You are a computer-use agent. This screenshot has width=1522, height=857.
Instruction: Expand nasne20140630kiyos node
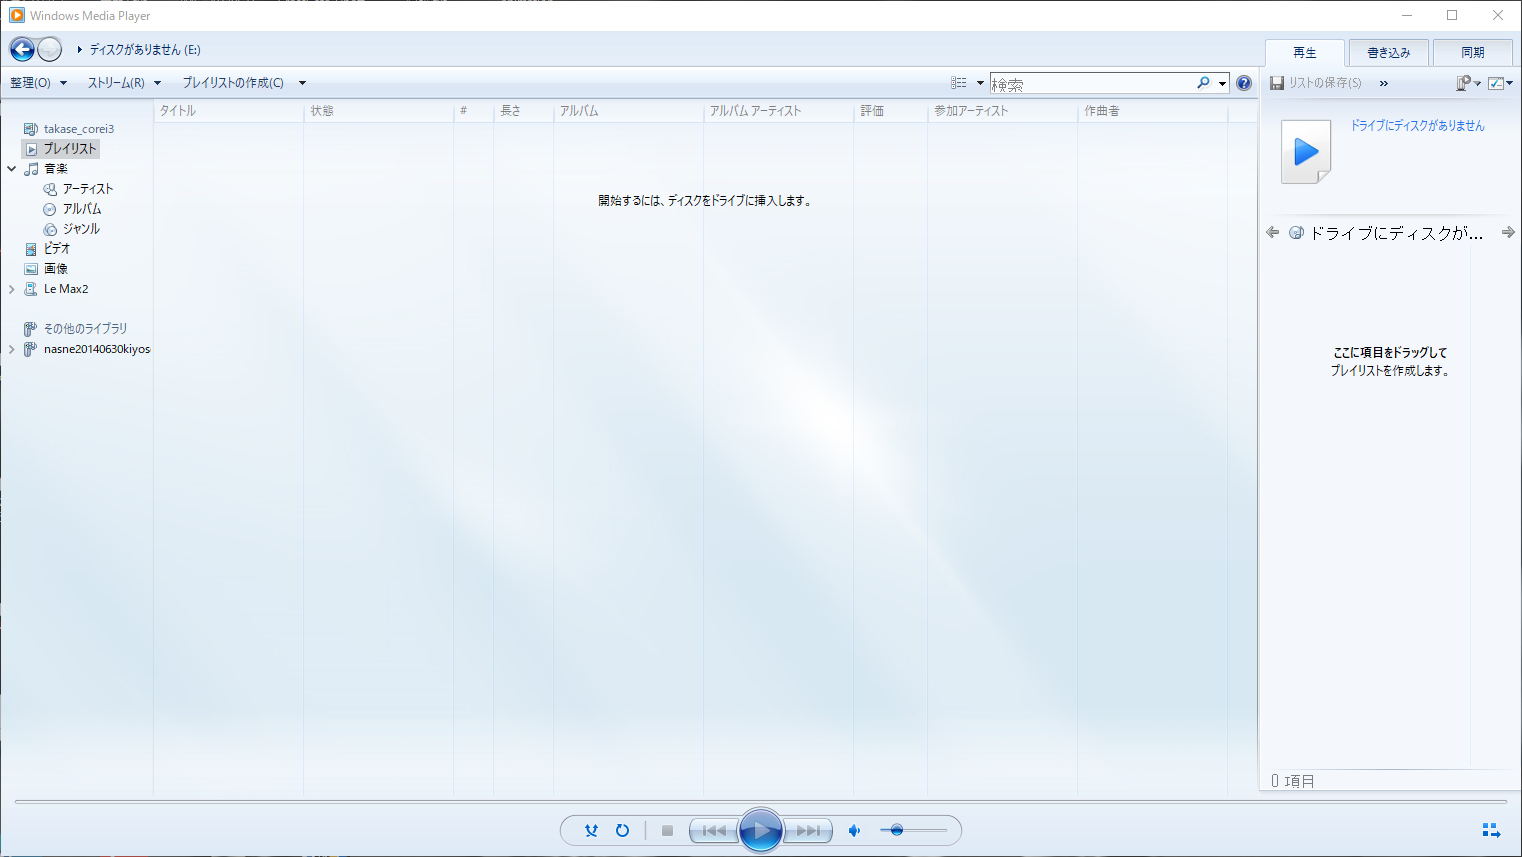(11, 349)
